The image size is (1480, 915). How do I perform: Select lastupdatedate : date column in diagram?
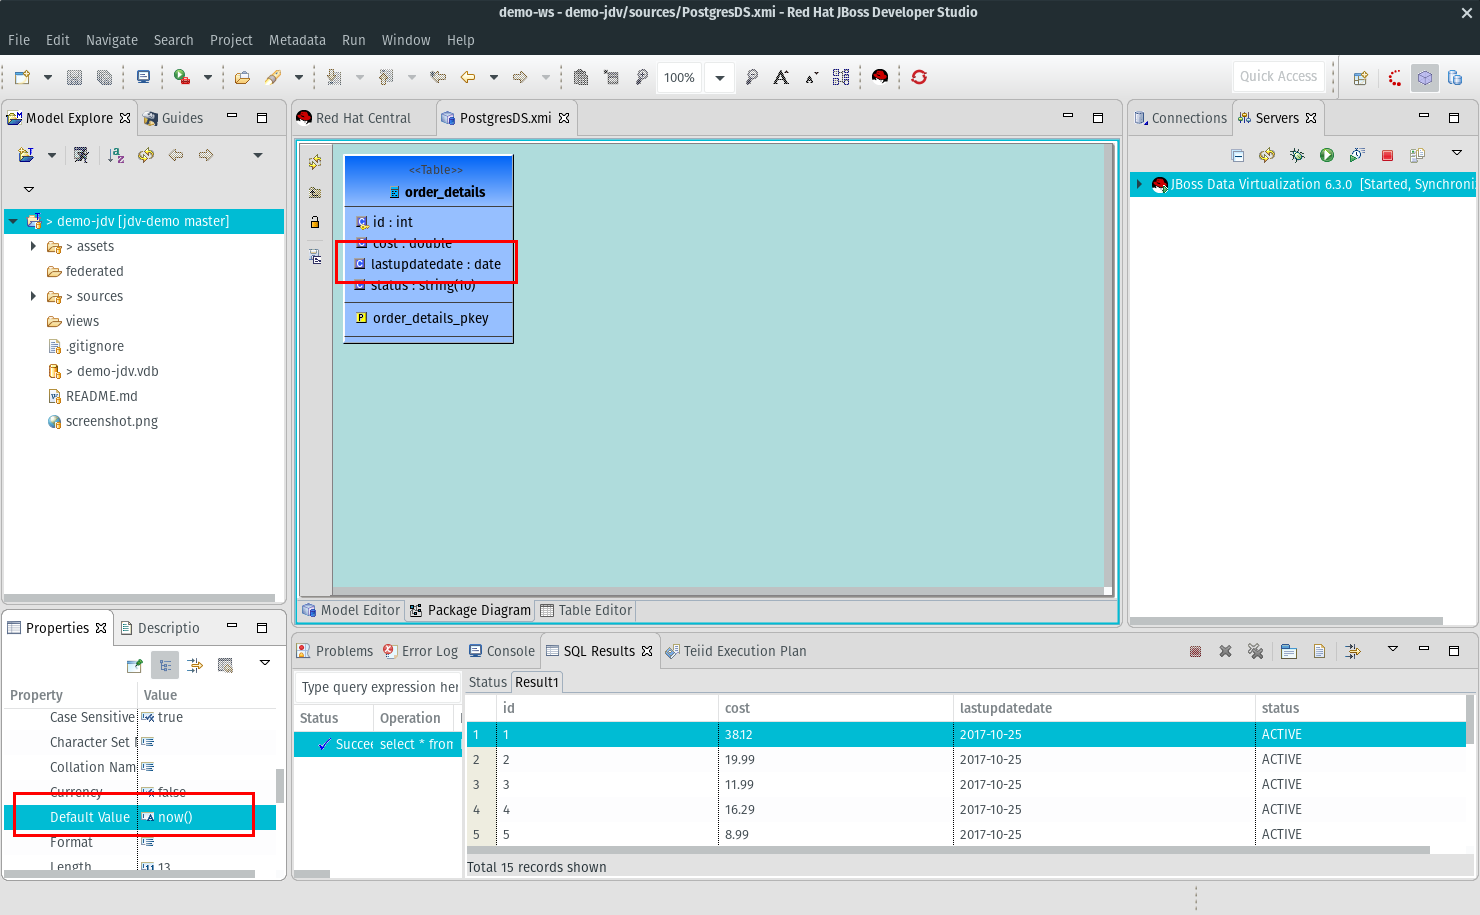click(428, 264)
